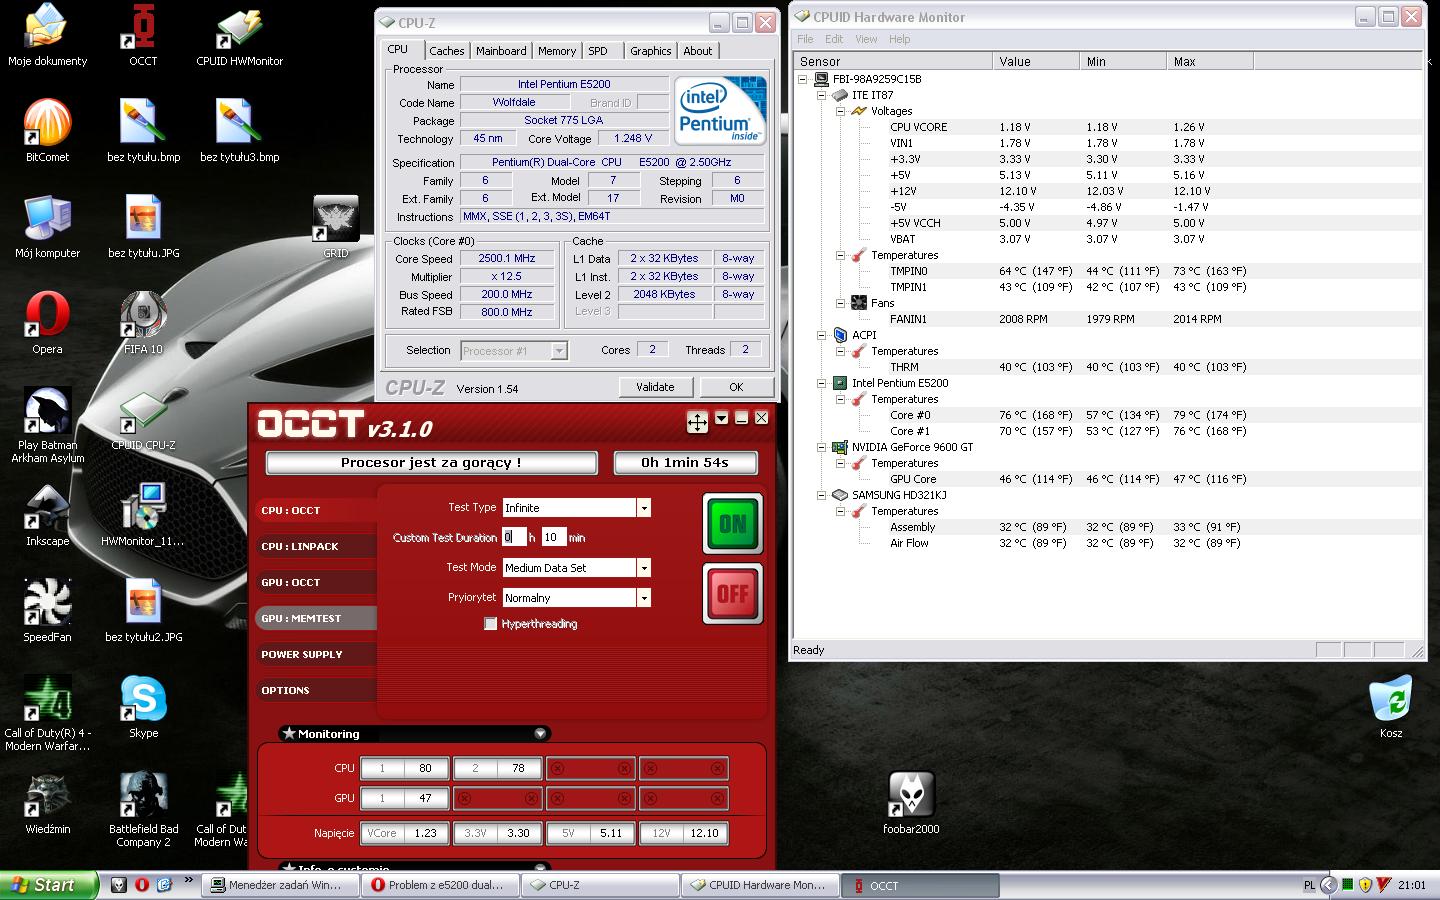
Task: Open the Kosz recycle bin
Action: click(x=1391, y=707)
